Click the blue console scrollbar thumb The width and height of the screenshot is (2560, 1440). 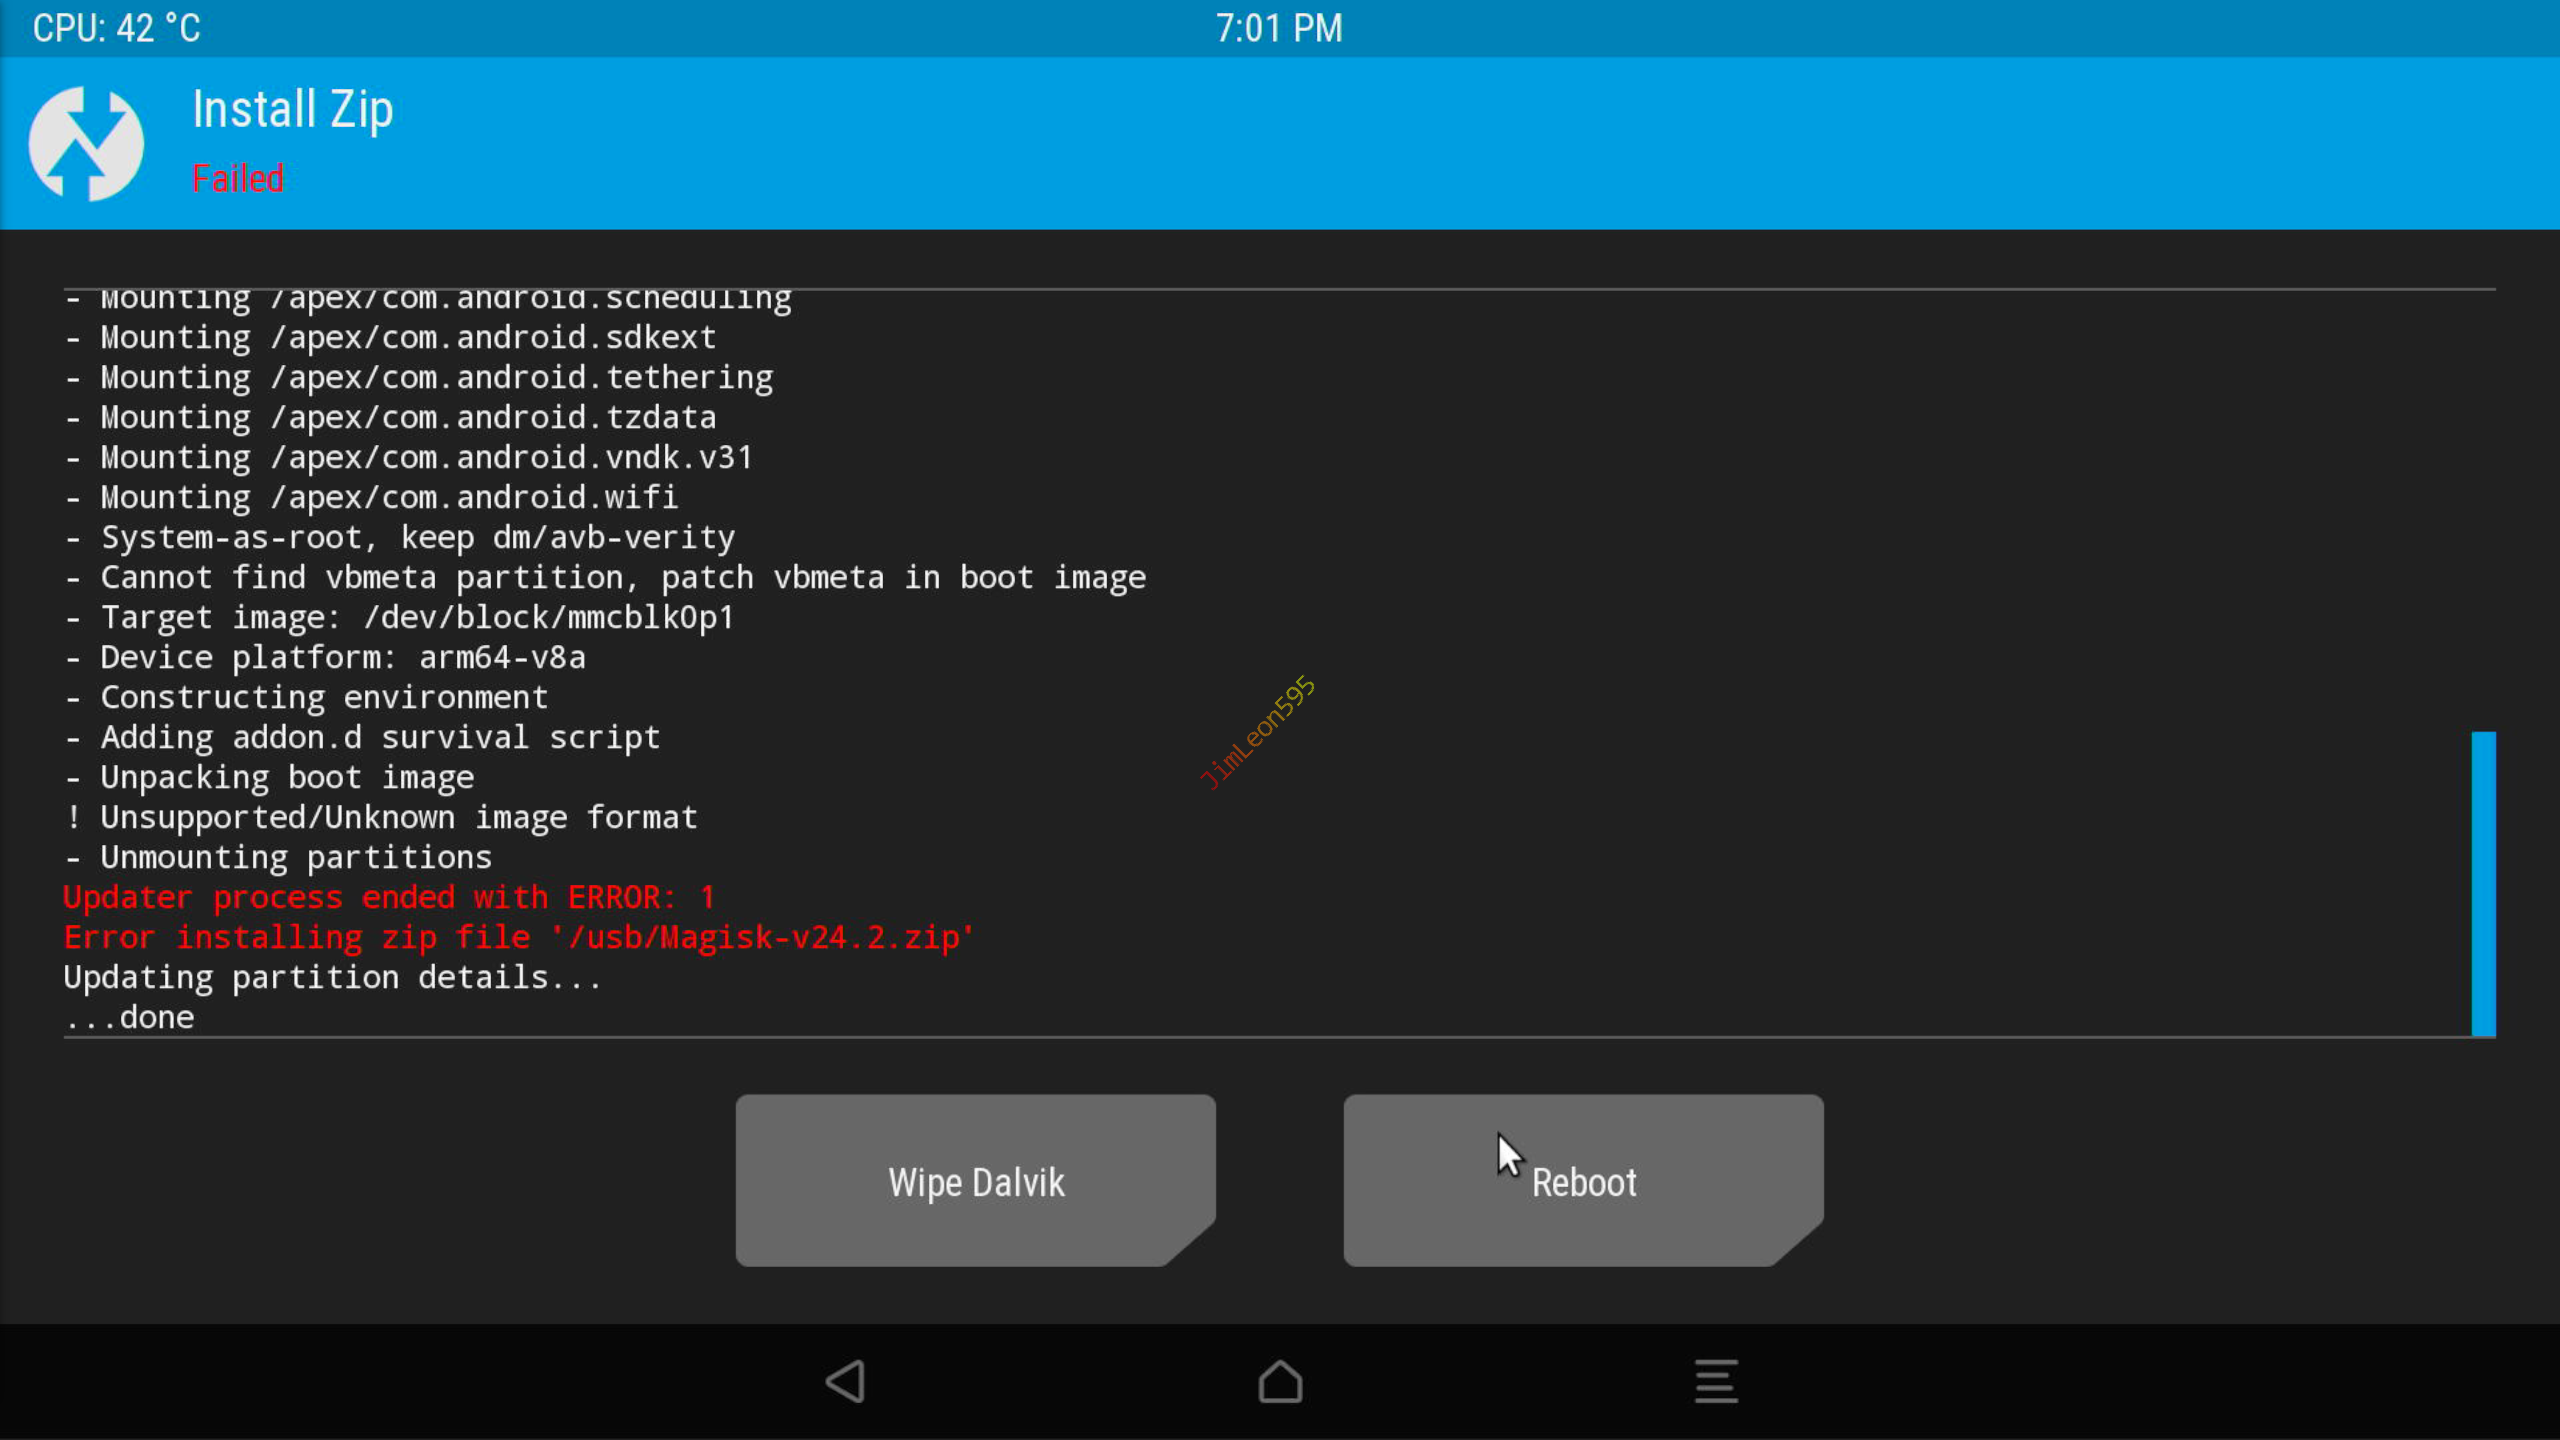point(2483,884)
